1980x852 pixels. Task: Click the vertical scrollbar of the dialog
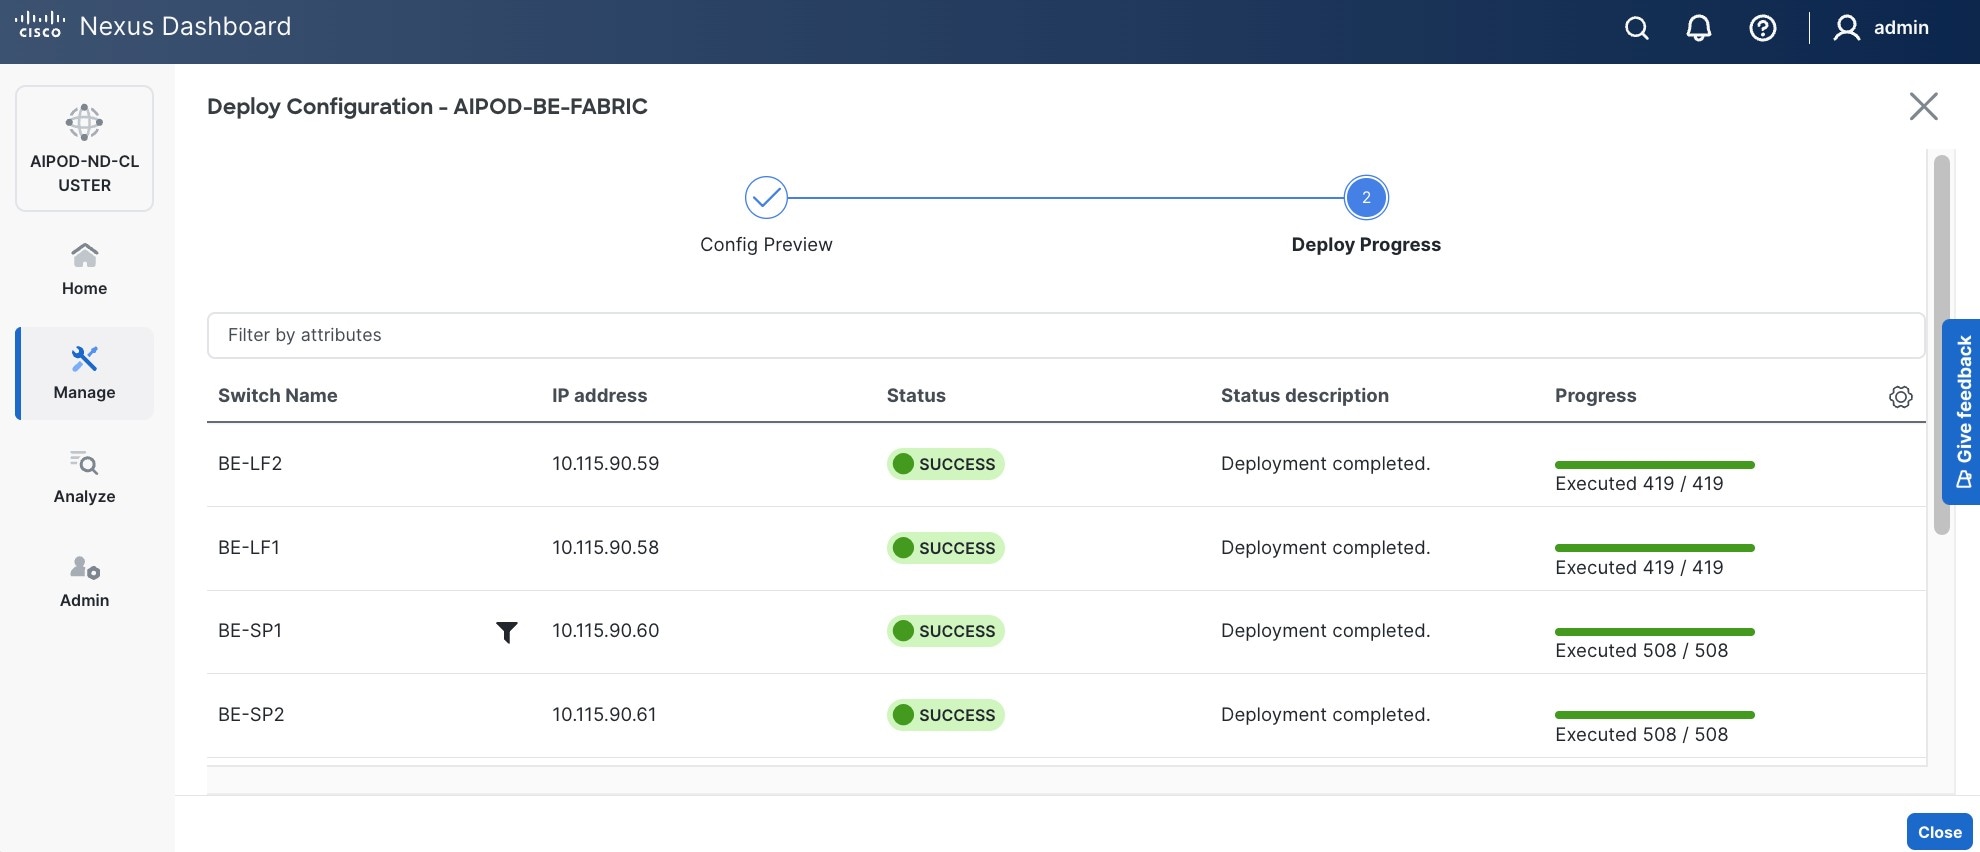pyautogui.click(x=1941, y=344)
